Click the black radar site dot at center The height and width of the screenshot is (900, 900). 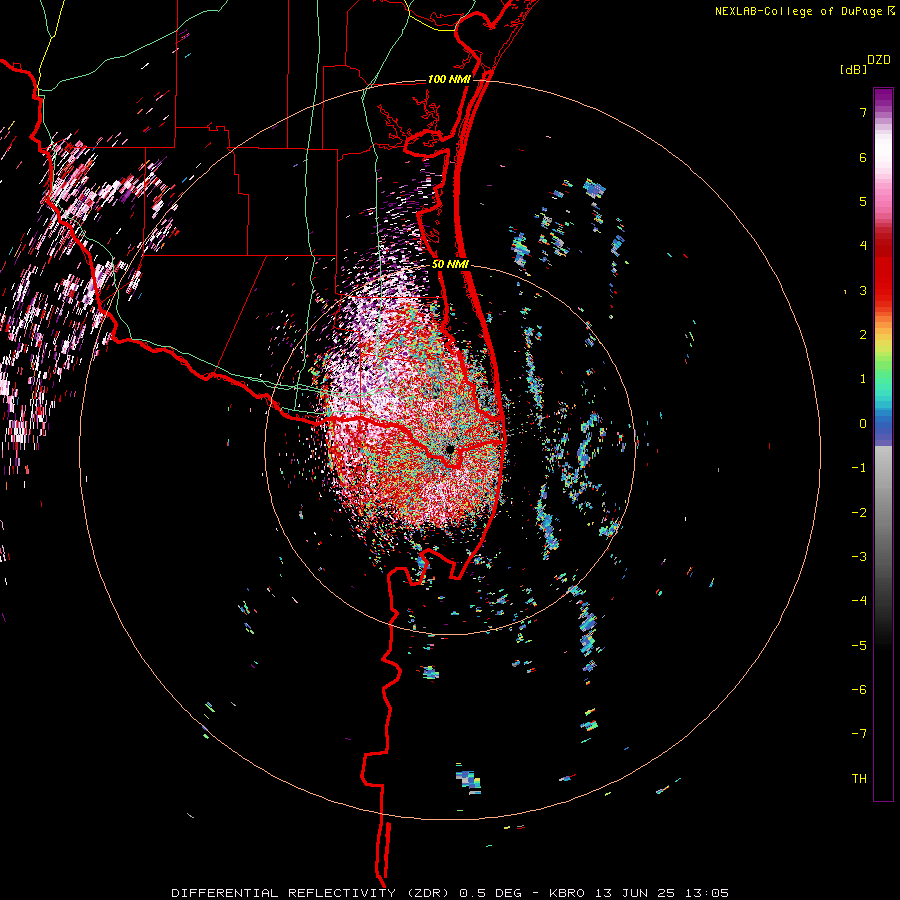[450, 449]
